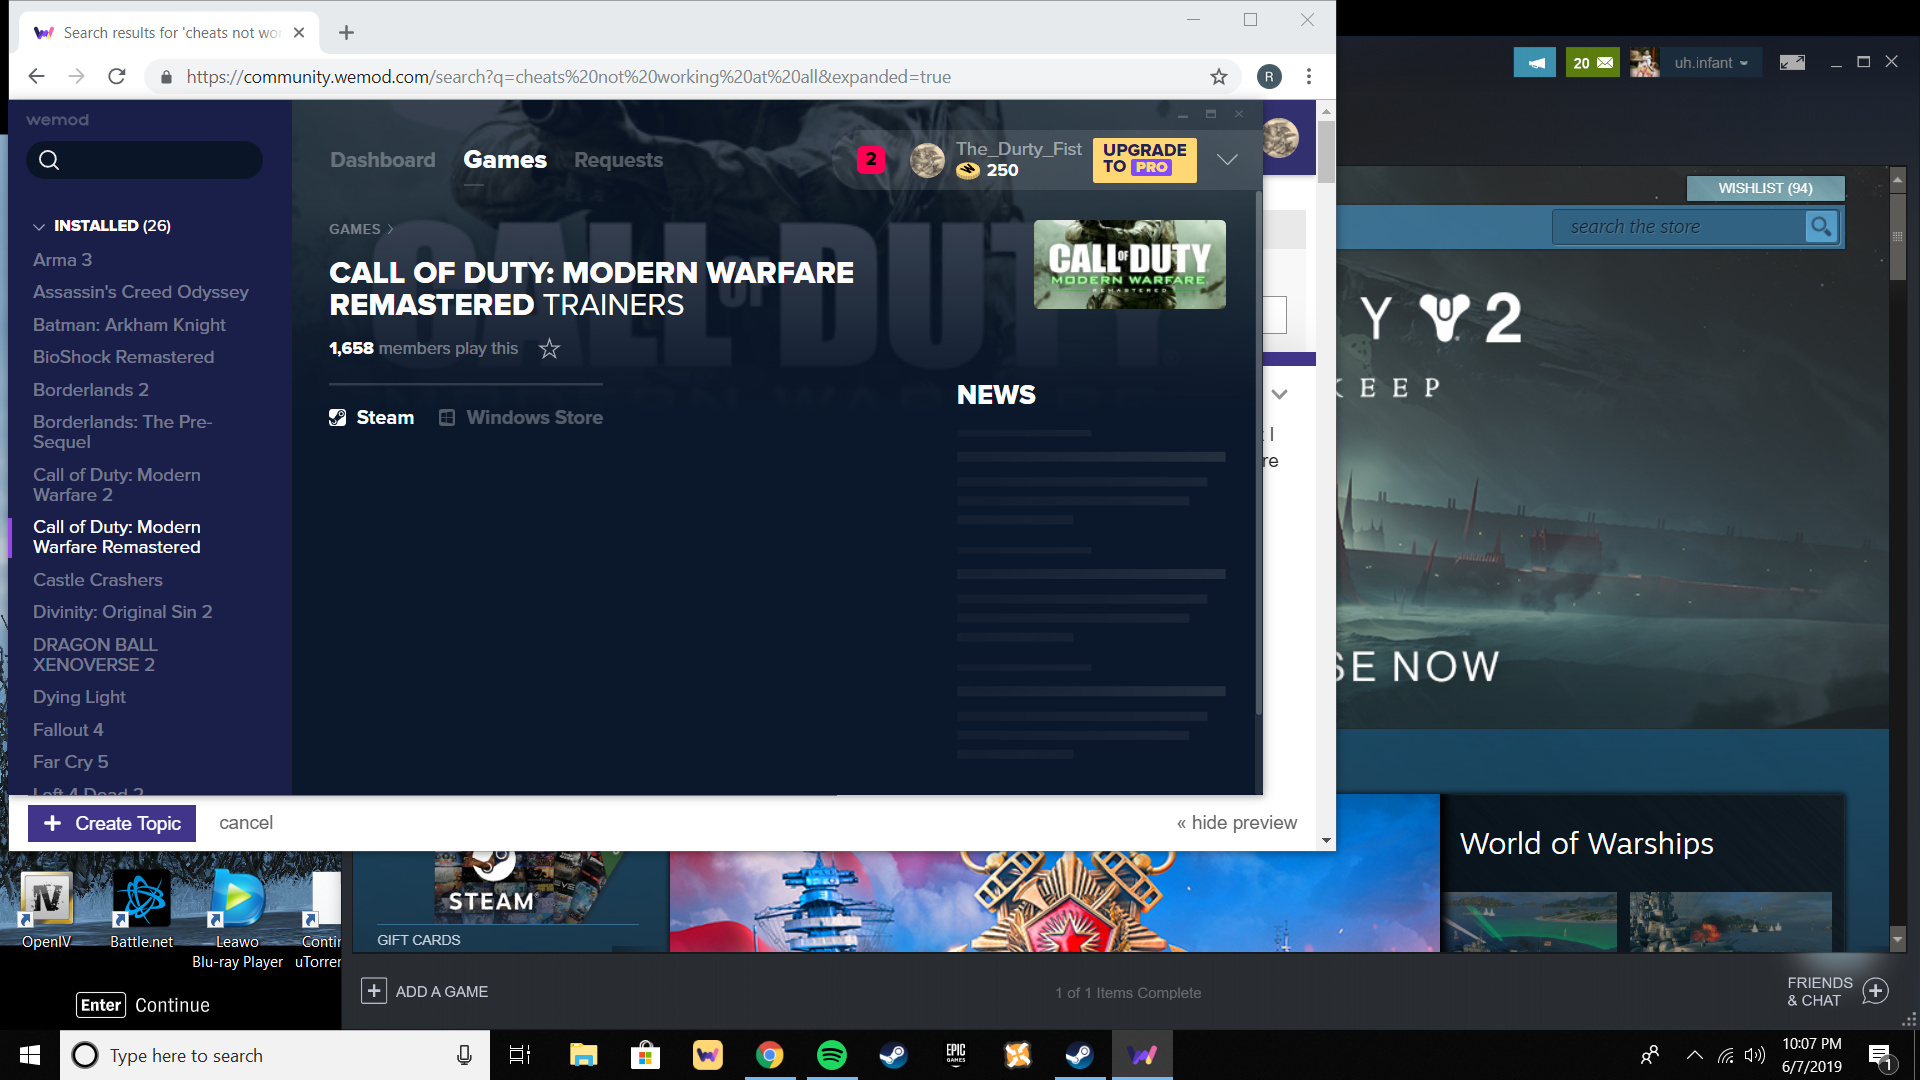Open the red notifications badge
This screenshot has width=1920, height=1080.
click(870, 159)
